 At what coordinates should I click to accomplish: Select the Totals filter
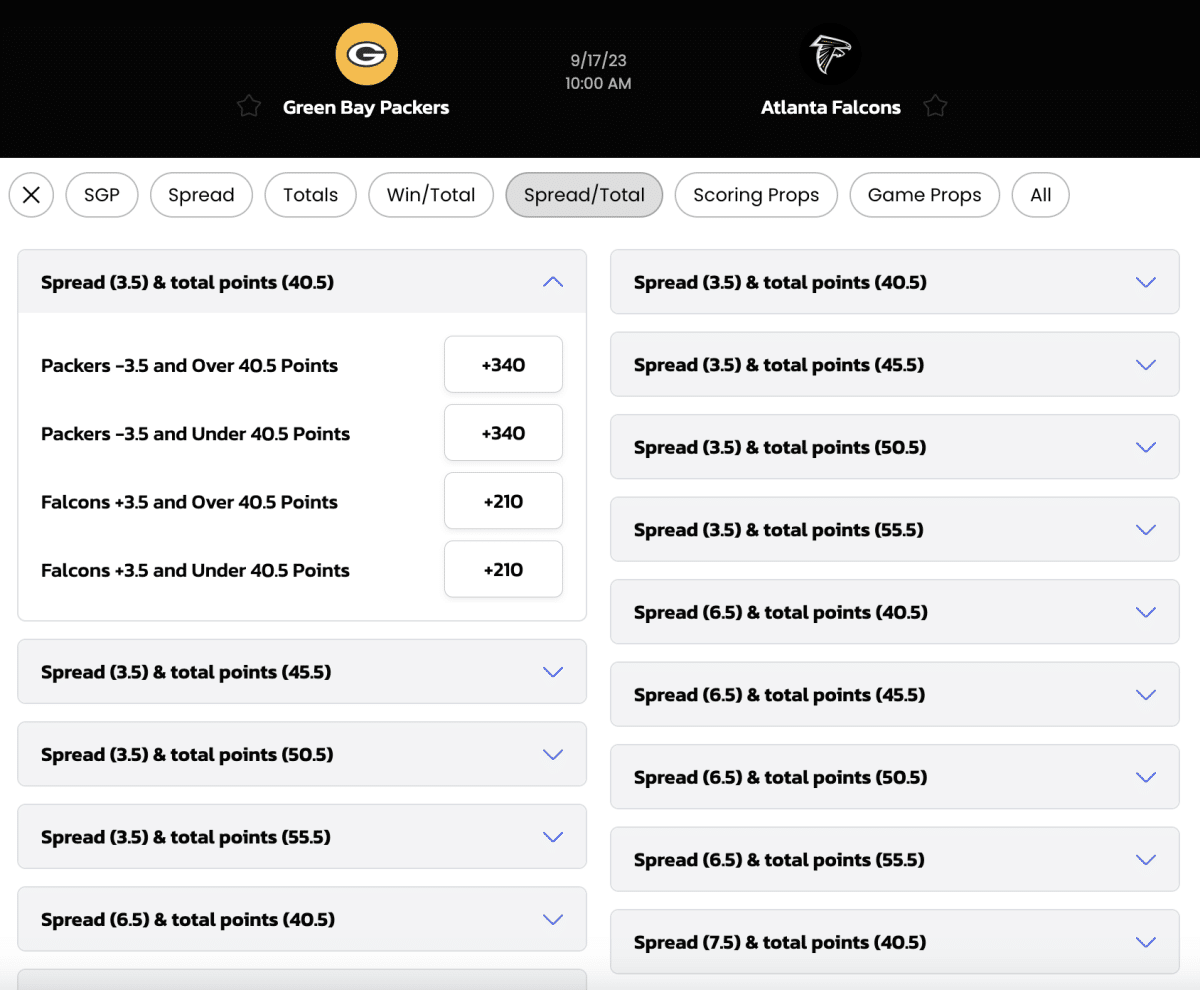click(310, 195)
